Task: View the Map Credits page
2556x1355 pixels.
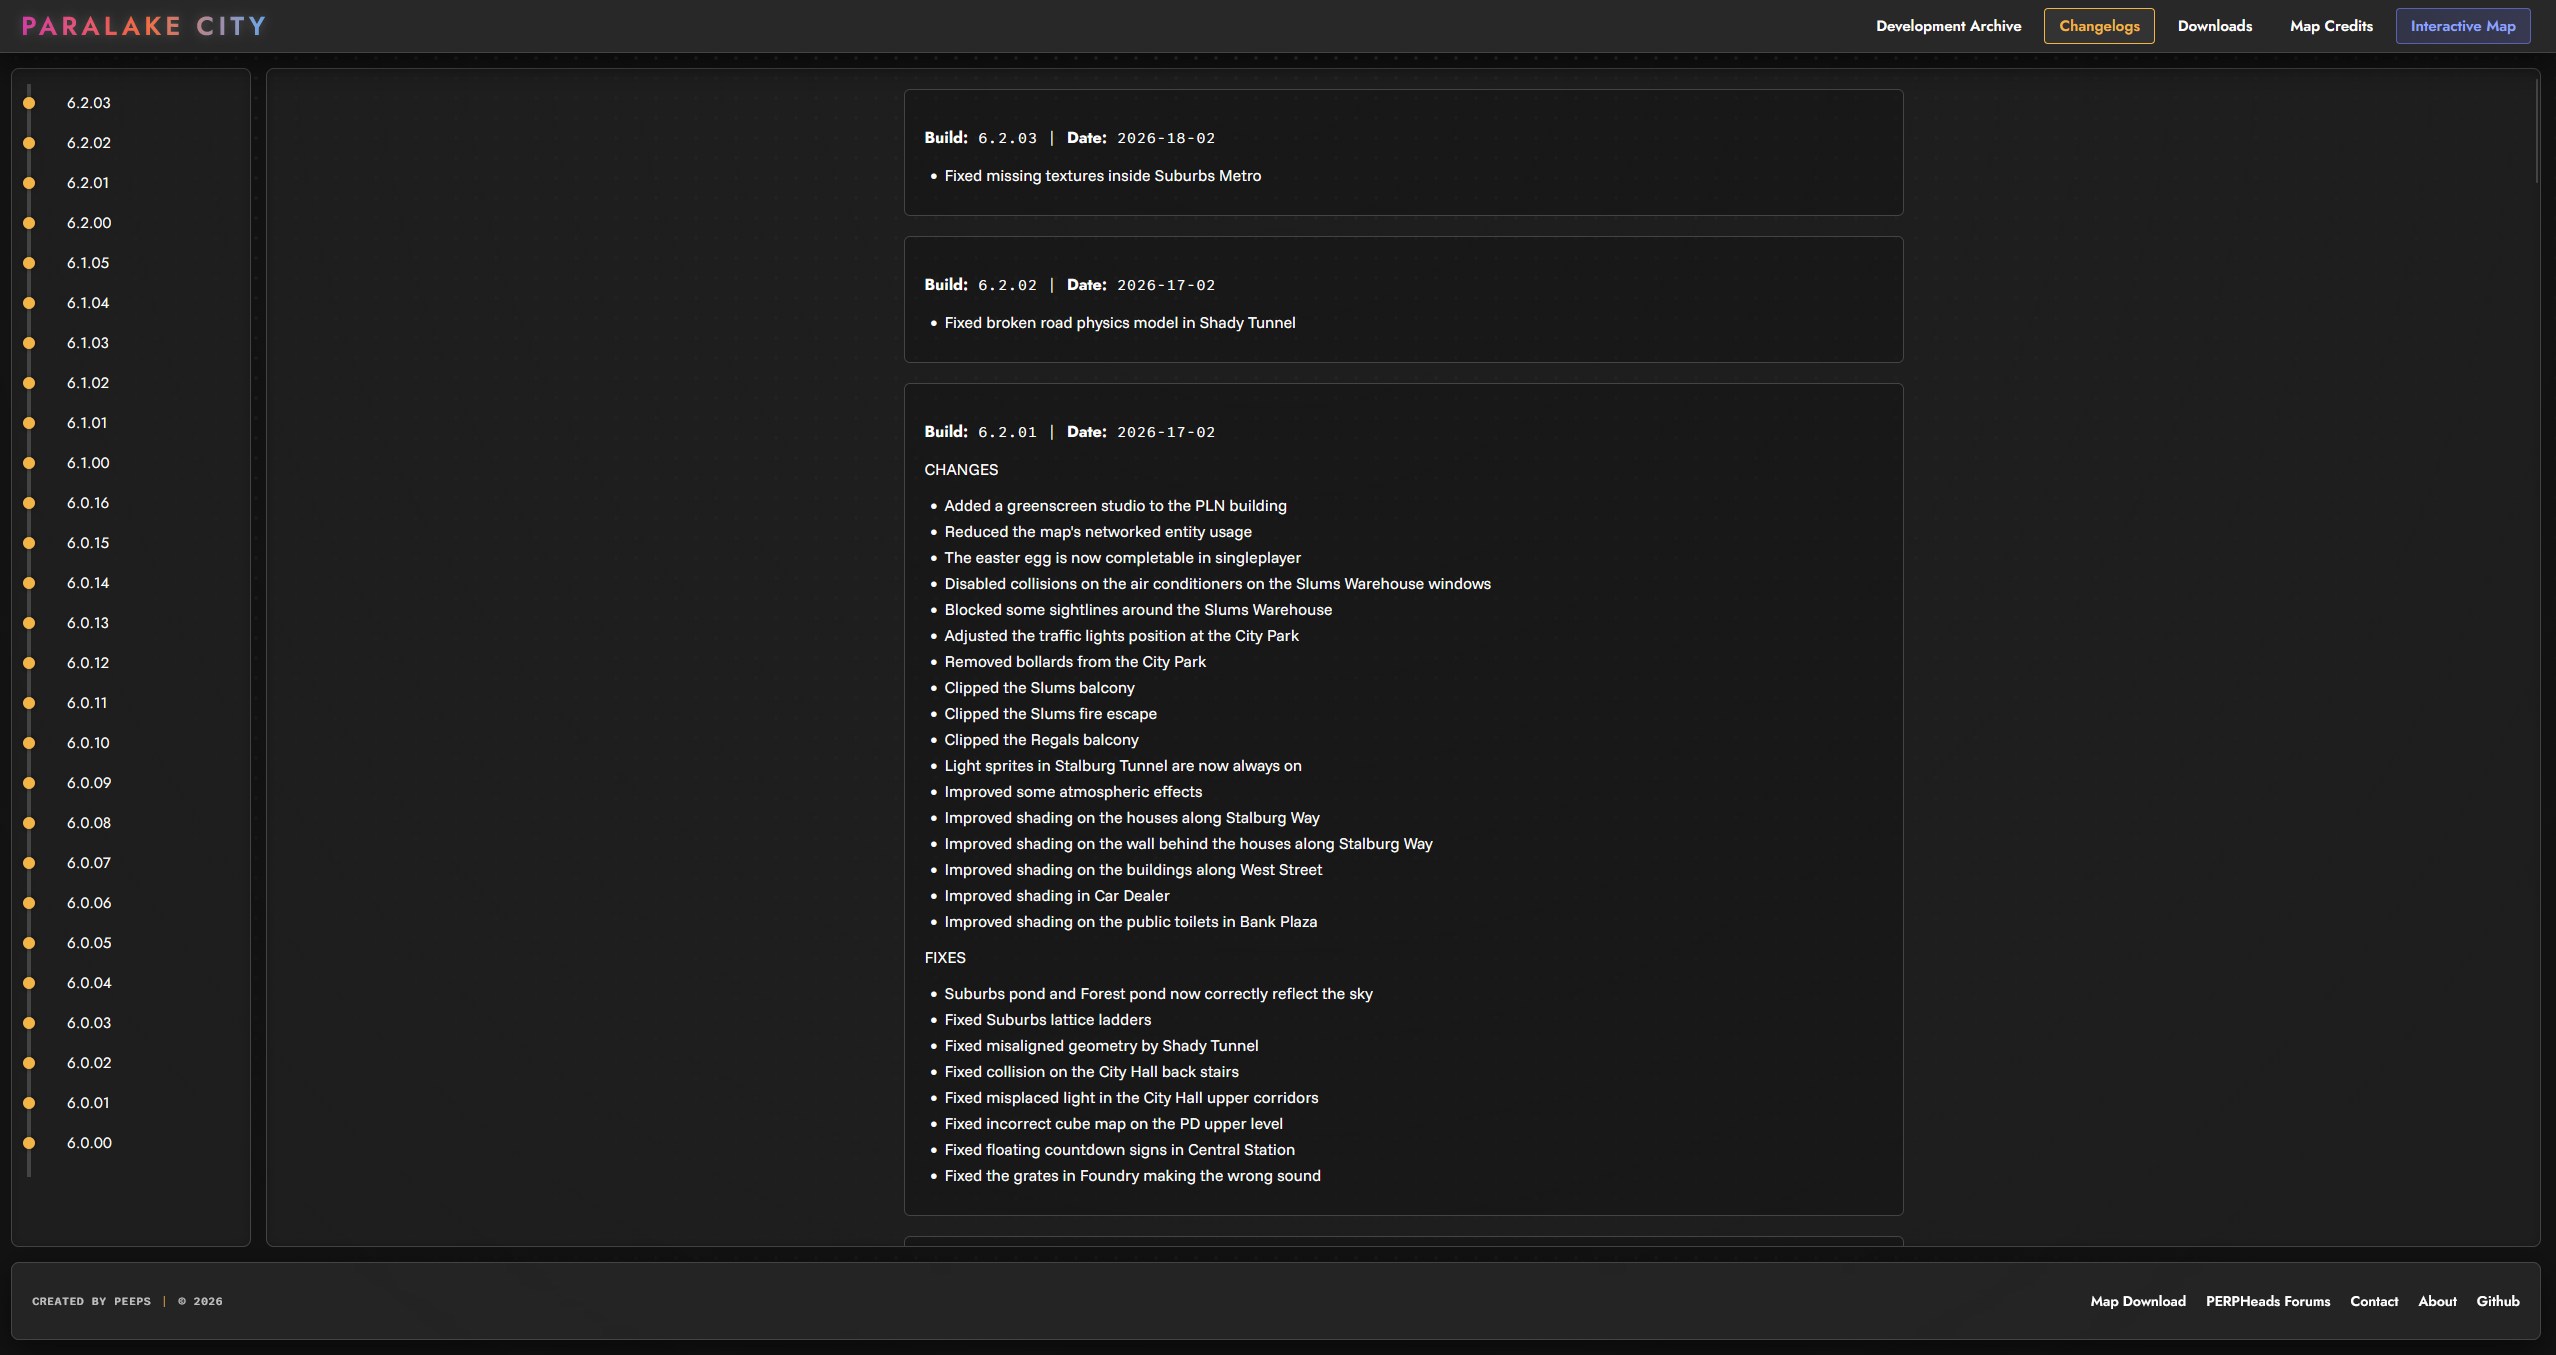Action: tap(2331, 26)
